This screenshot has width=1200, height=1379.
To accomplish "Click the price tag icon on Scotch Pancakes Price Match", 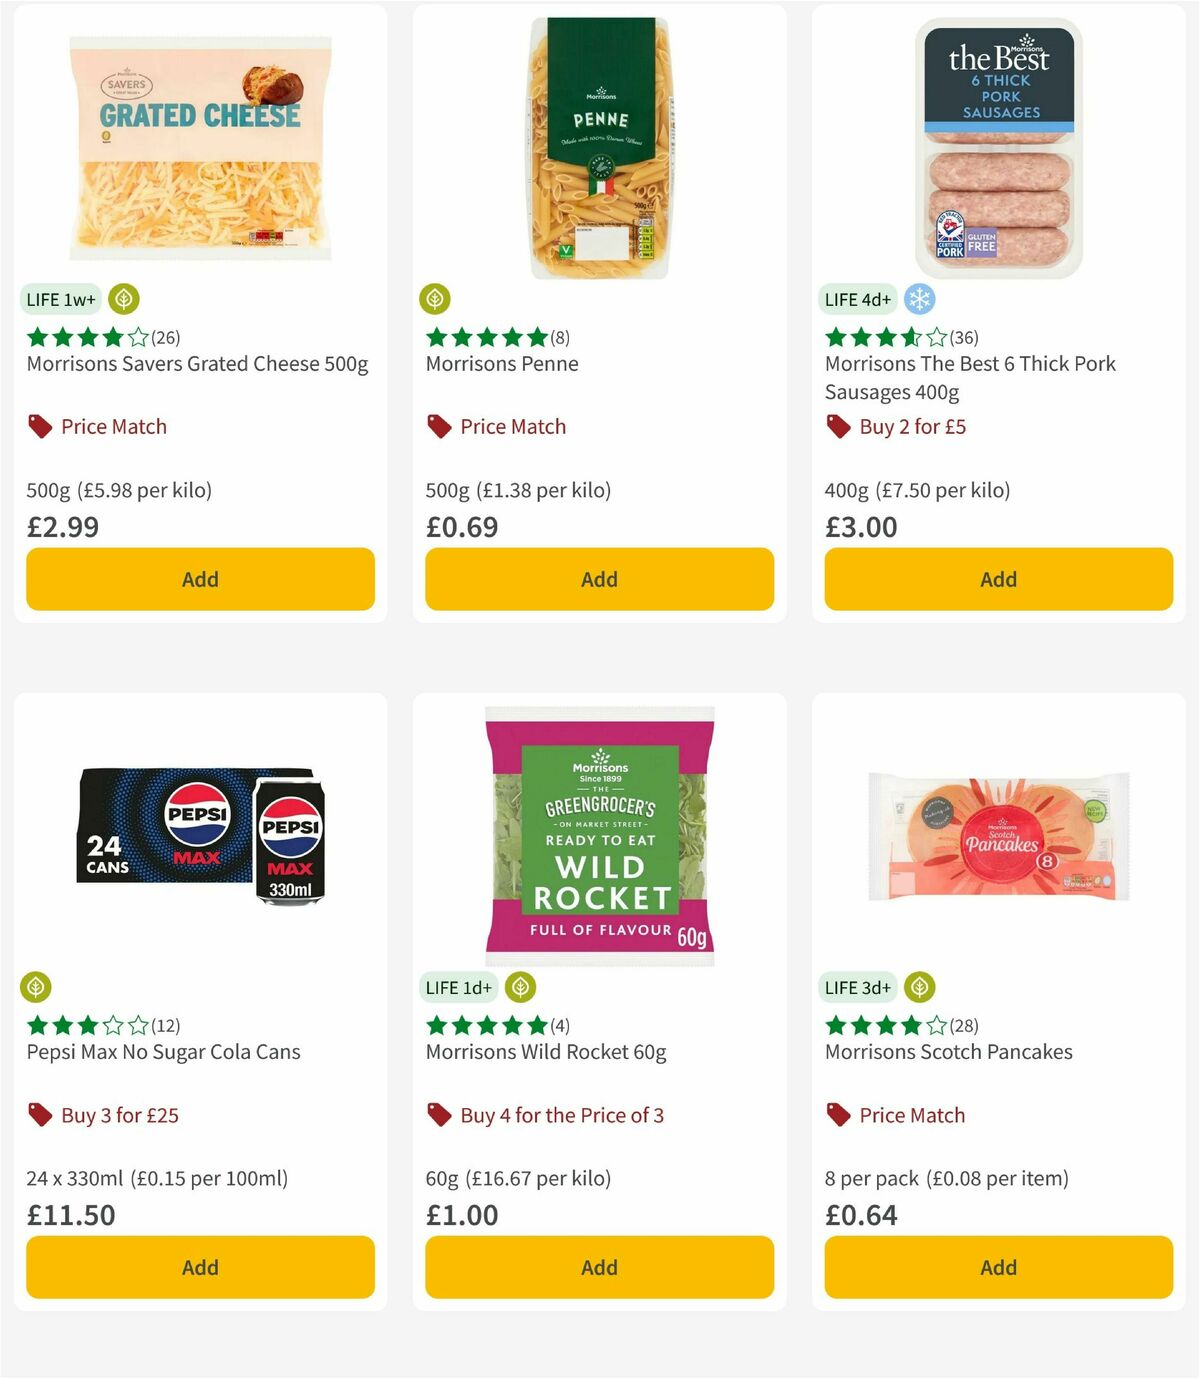I will [838, 1114].
